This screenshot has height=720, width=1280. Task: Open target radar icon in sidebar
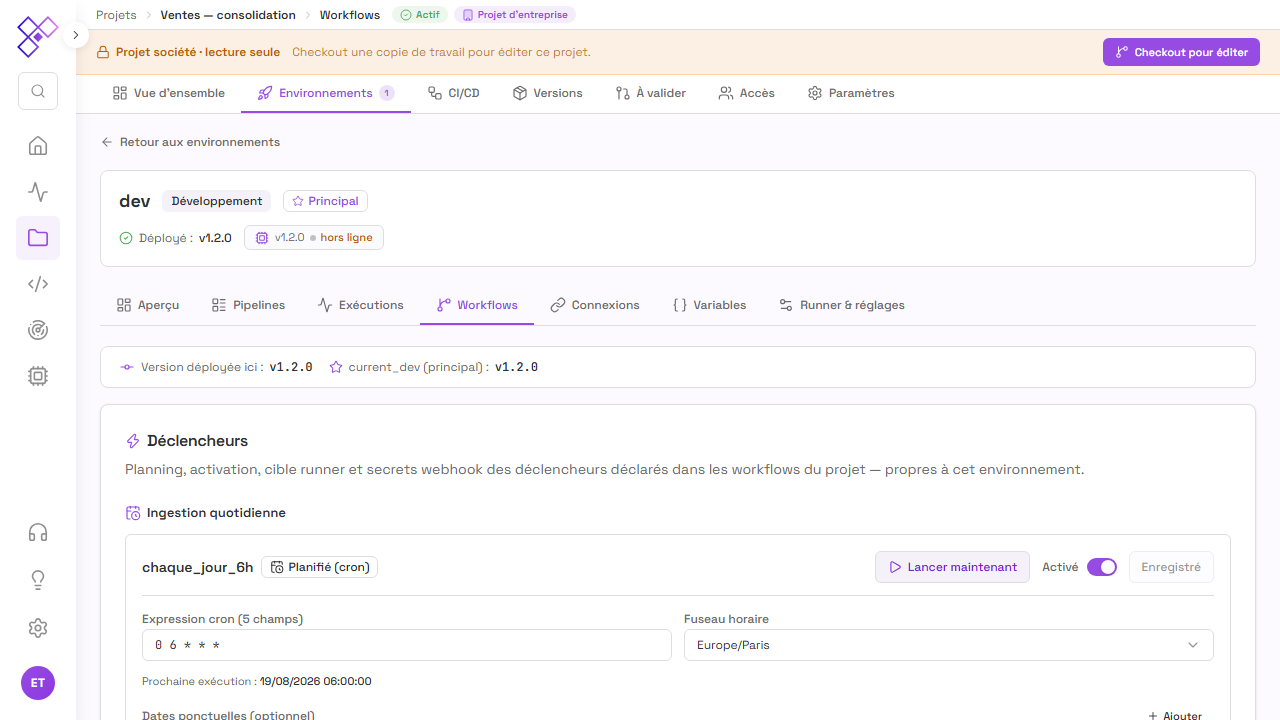(38, 330)
